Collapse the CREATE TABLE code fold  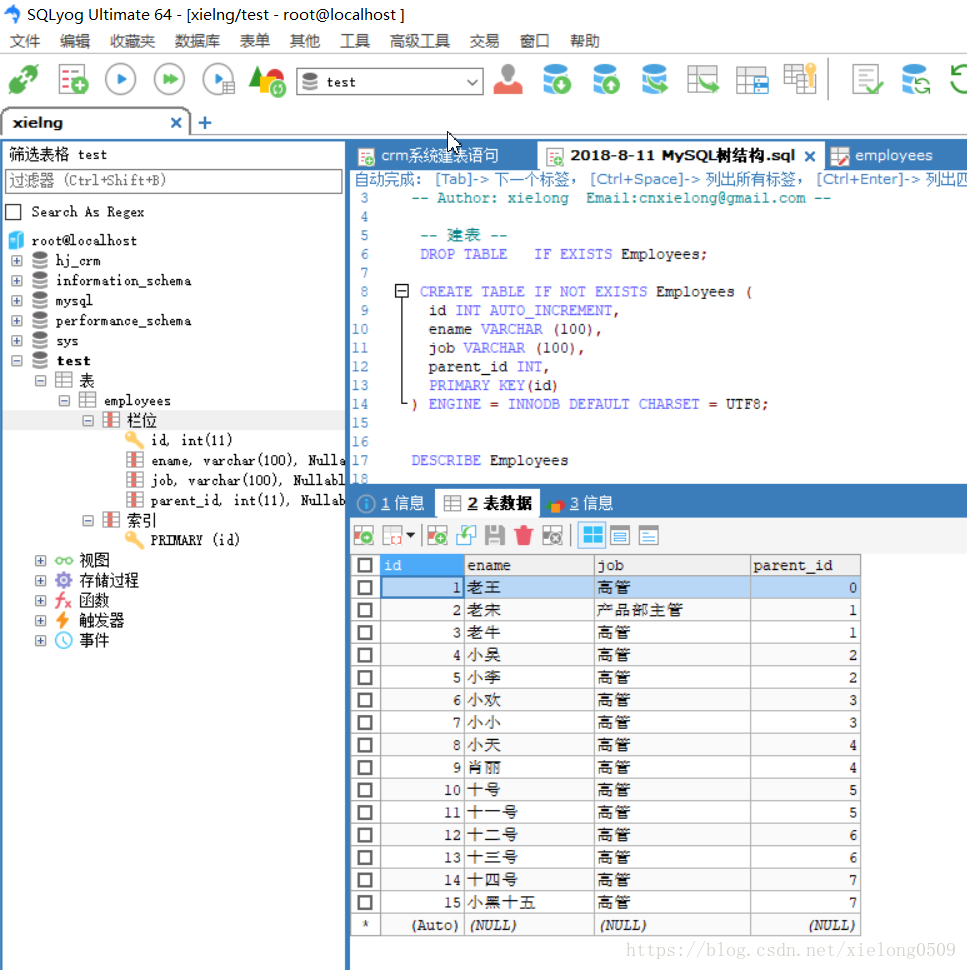point(402,291)
